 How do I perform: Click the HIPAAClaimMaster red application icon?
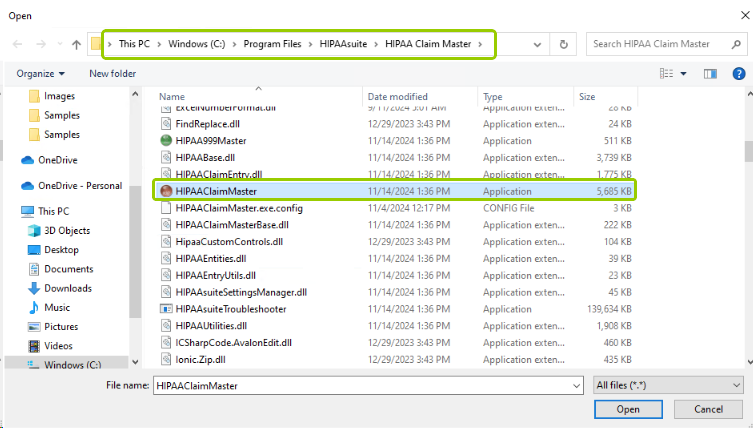coord(166,191)
